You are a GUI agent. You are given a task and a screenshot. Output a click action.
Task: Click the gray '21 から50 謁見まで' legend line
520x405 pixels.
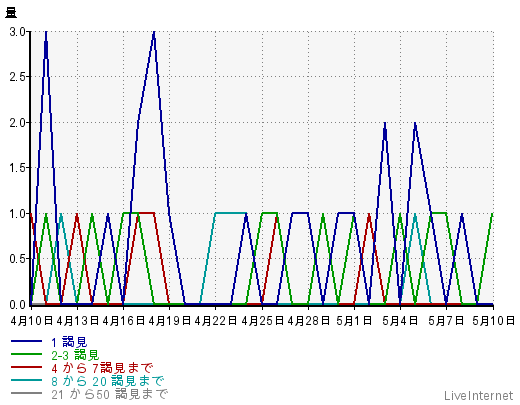tap(26, 393)
